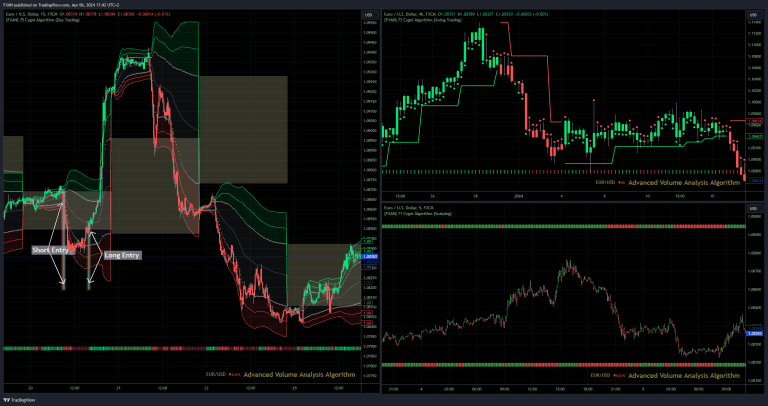The image size is (768, 406).
Task: Open the USD currency selector on the top-right chart
Action: coord(756,16)
